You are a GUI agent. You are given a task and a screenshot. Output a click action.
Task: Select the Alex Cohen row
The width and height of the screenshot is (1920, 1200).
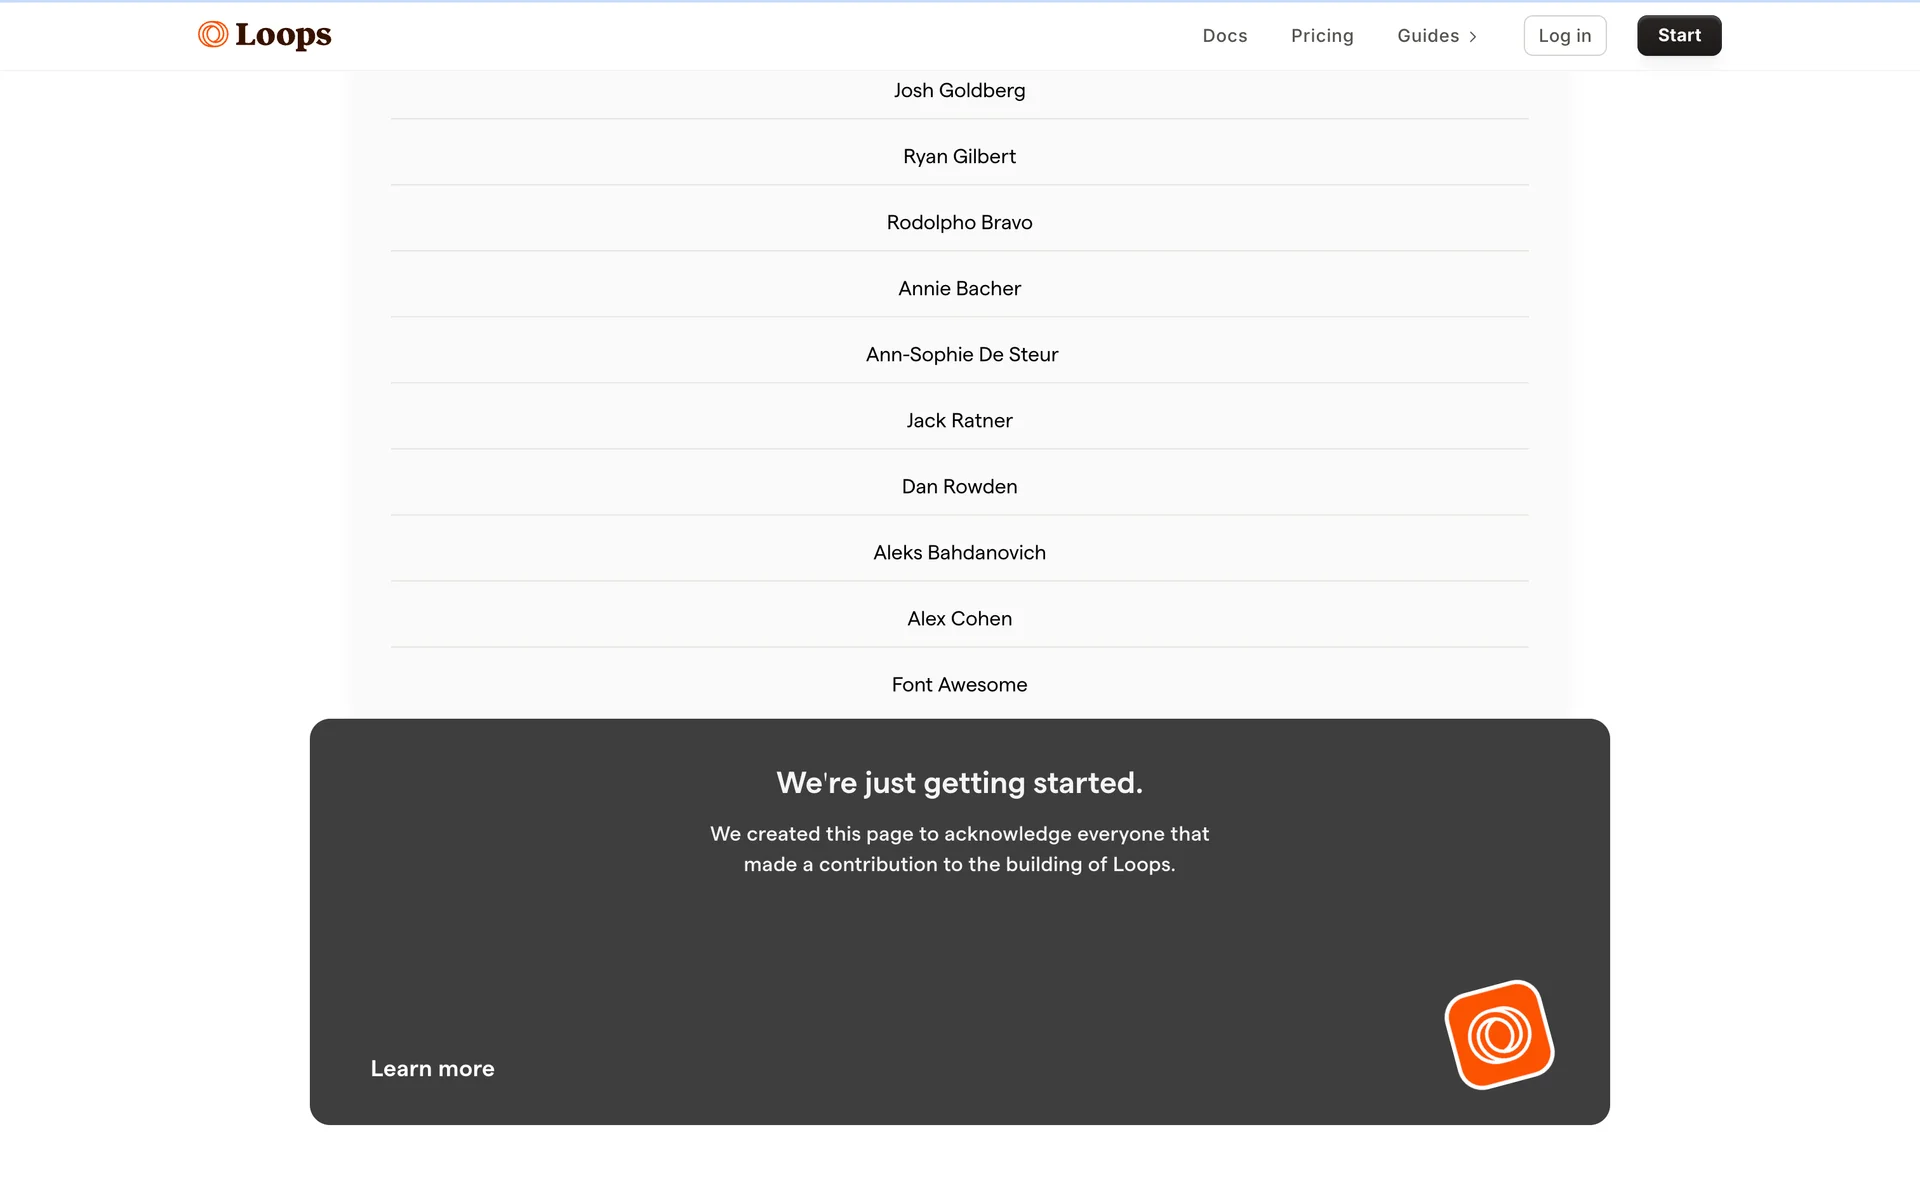pyautogui.click(x=959, y=619)
